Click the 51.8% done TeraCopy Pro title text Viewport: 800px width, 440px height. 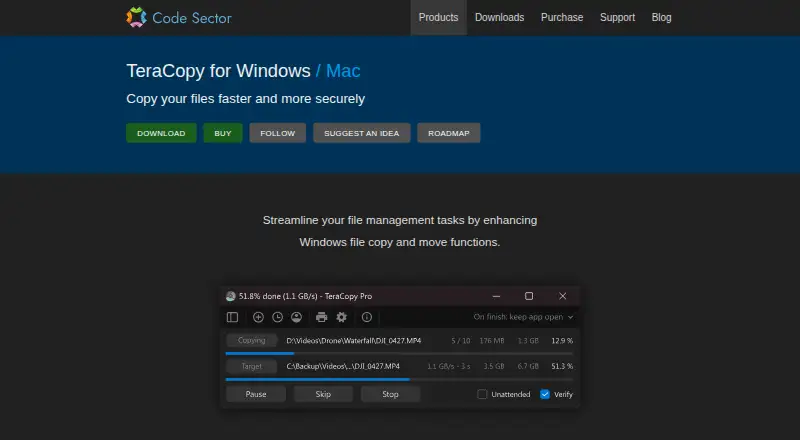(x=305, y=296)
